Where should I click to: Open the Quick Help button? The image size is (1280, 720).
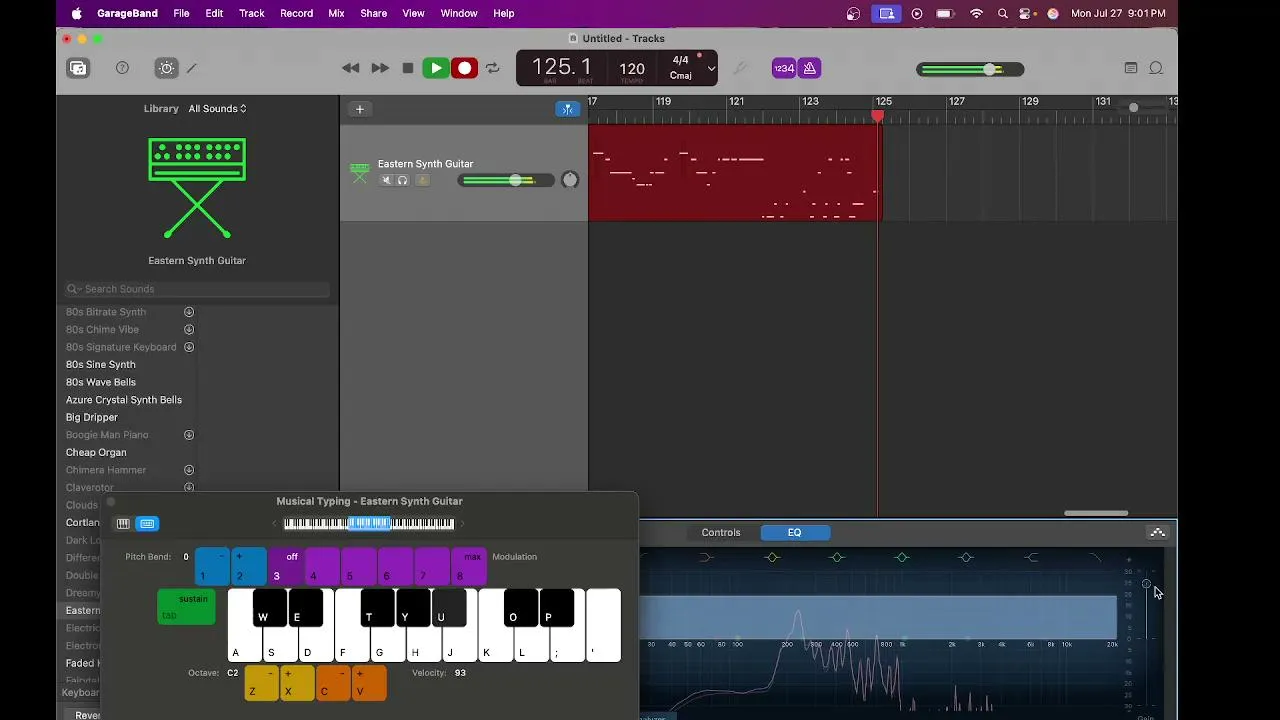122,68
